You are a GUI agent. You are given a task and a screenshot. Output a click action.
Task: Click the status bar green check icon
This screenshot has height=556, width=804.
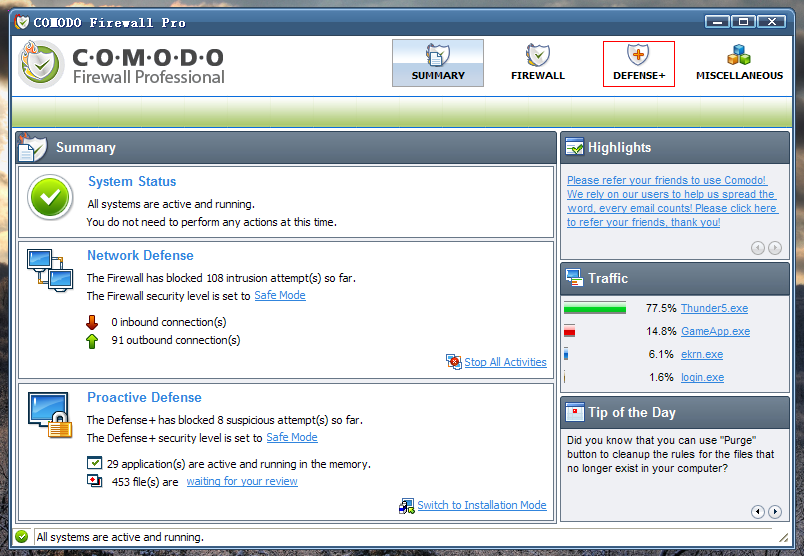[x=22, y=537]
